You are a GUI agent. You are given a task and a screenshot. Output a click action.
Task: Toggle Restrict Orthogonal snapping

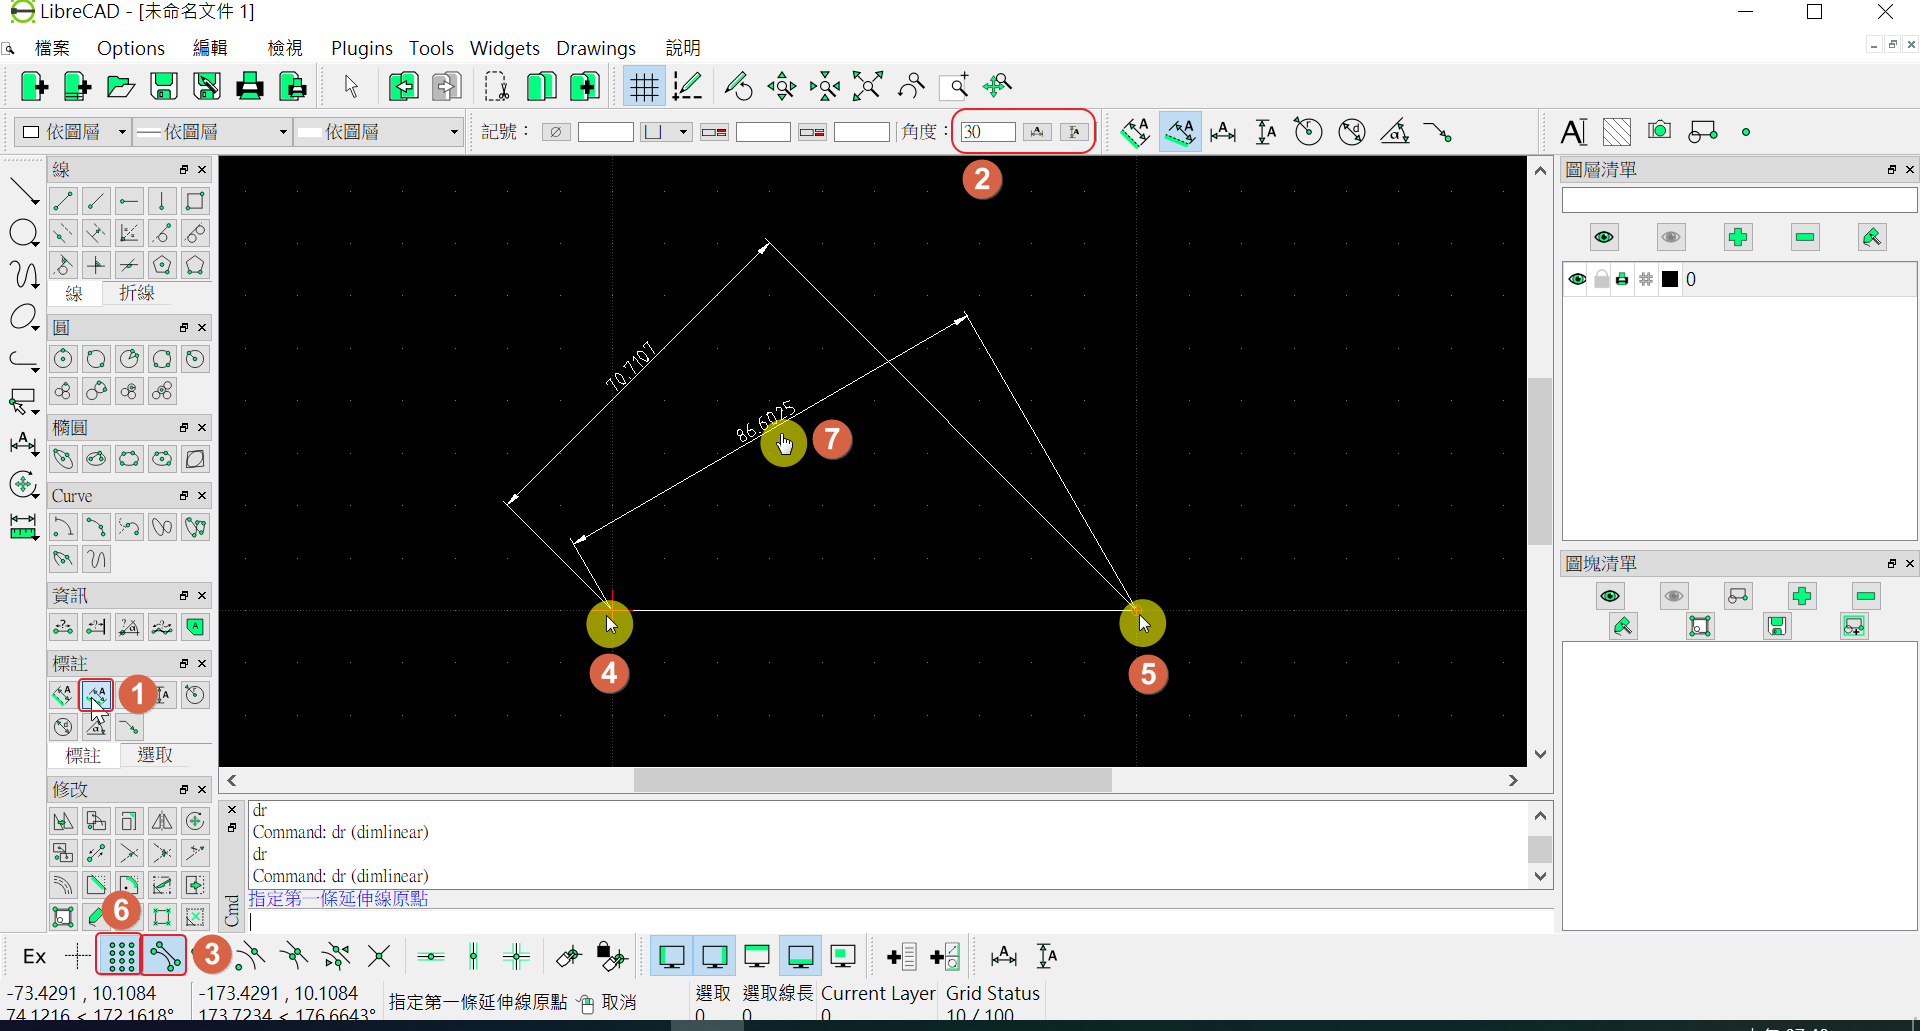[517, 956]
